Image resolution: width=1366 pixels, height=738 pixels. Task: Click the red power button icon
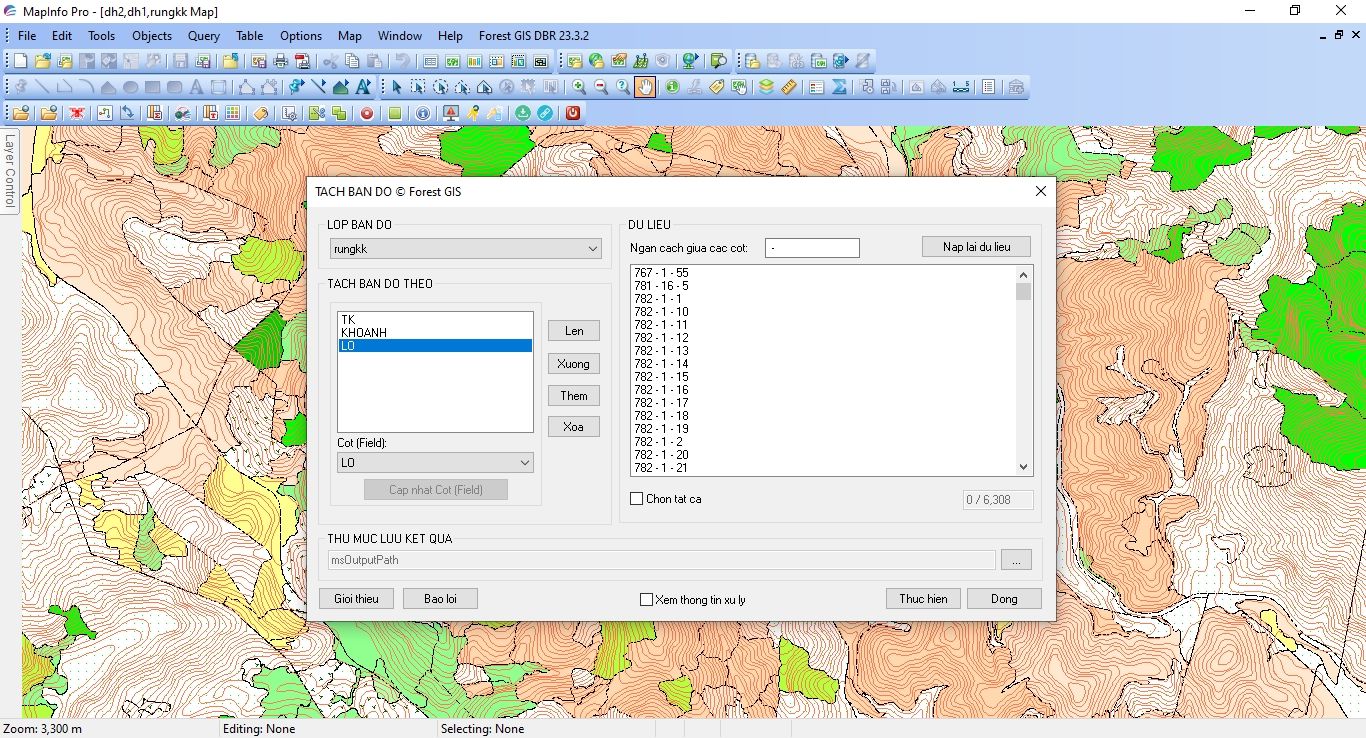573,113
